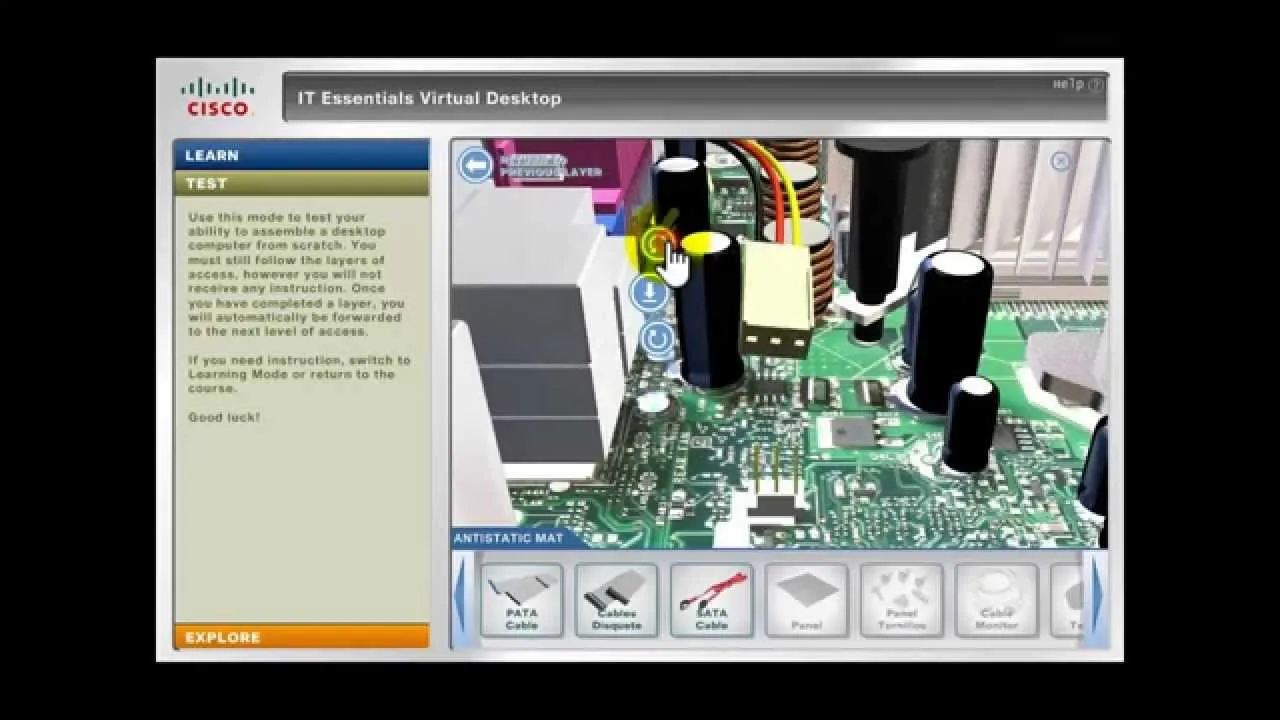Open the EXPLORE mode tab
1280x720 pixels.
coord(301,637)
